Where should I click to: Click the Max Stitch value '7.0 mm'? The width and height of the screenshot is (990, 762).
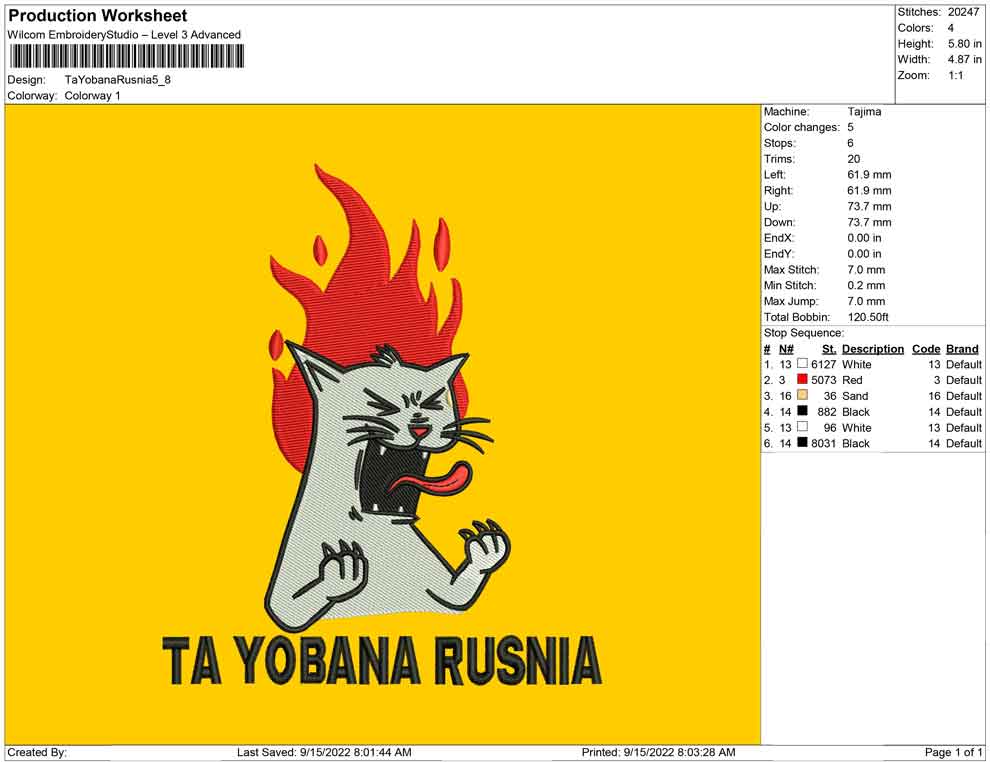(x=866, y=270)
